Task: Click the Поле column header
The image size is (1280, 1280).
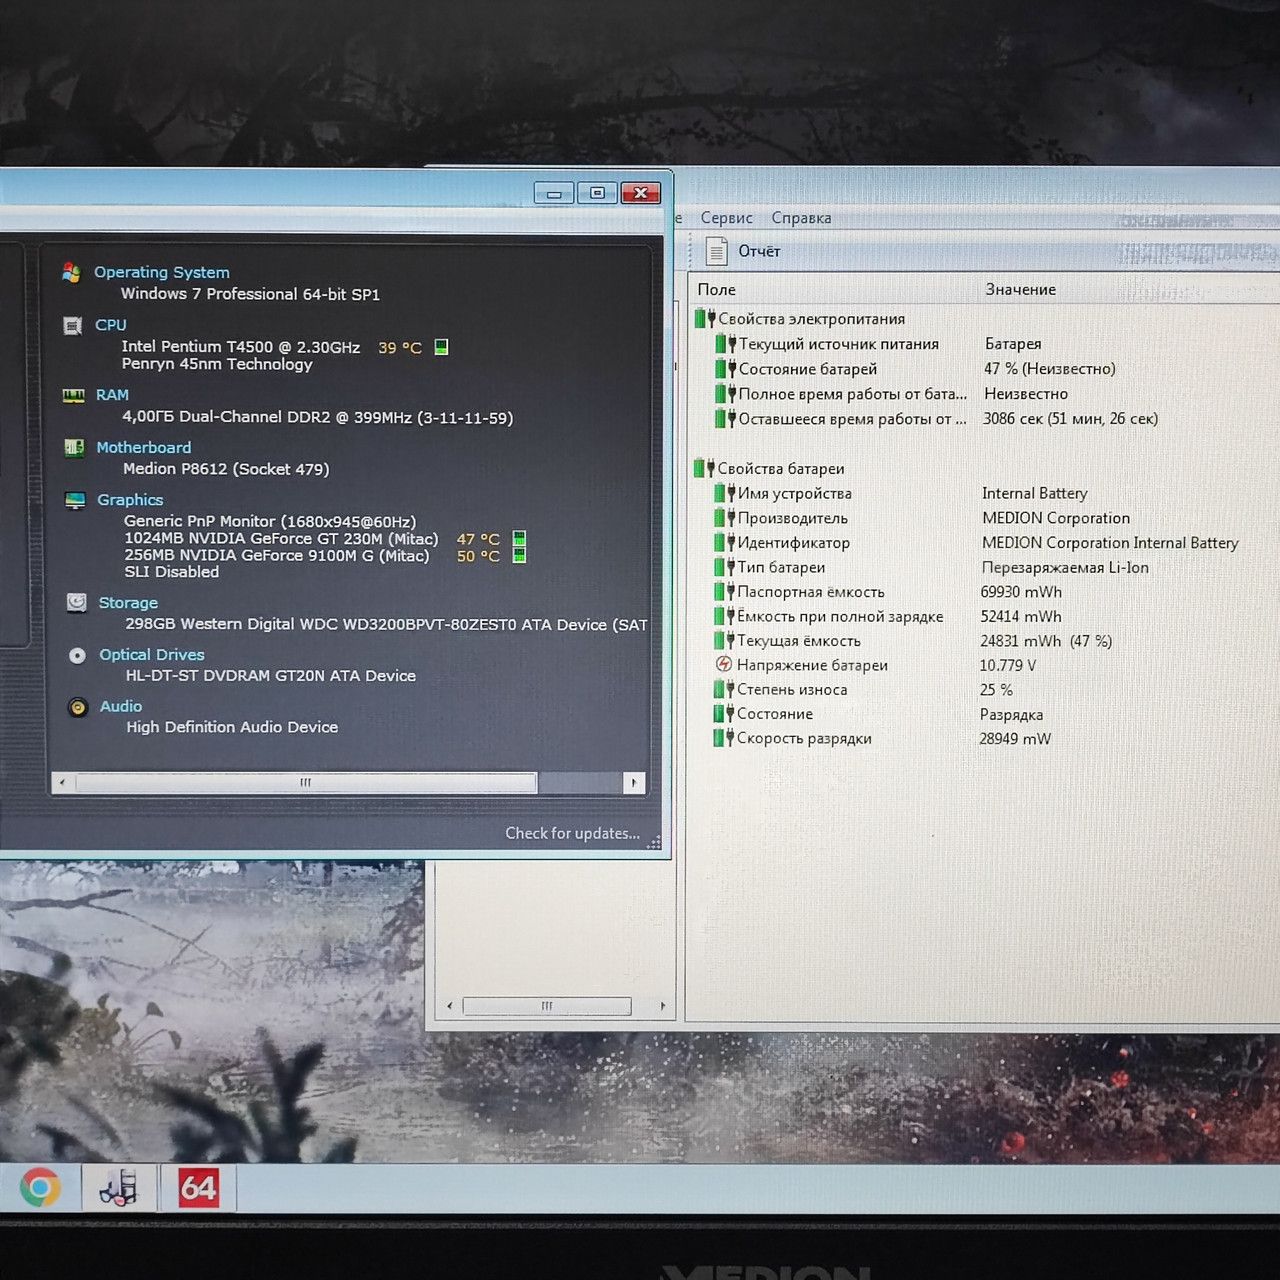Action: pos(716,290)
